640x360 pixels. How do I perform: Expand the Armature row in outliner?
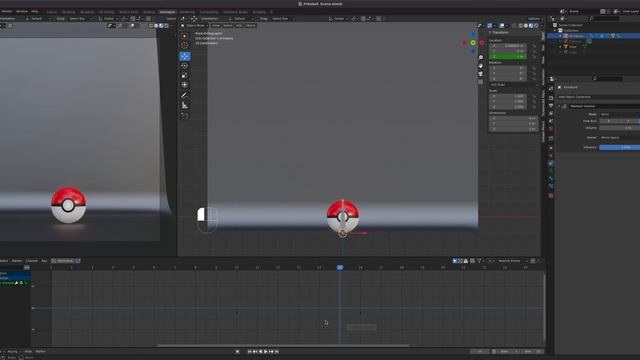click(560, 36)
